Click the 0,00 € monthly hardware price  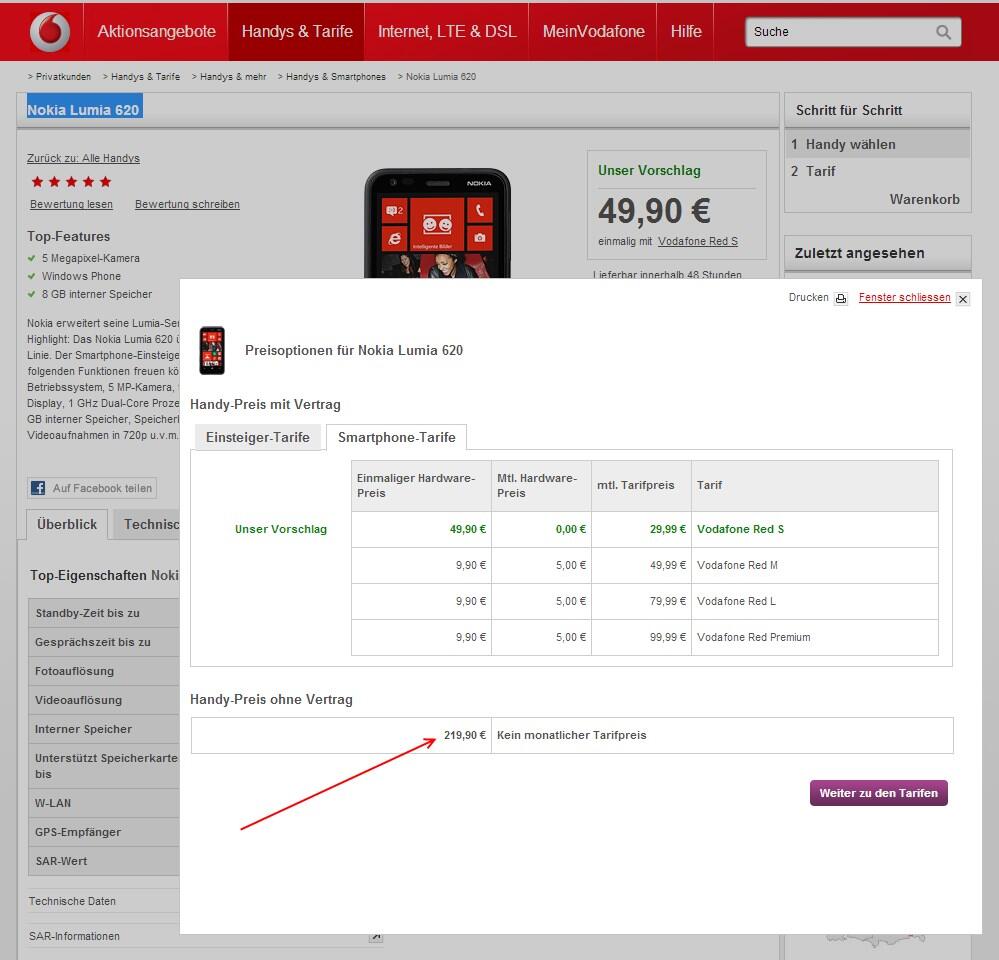[x=570, y=529]
